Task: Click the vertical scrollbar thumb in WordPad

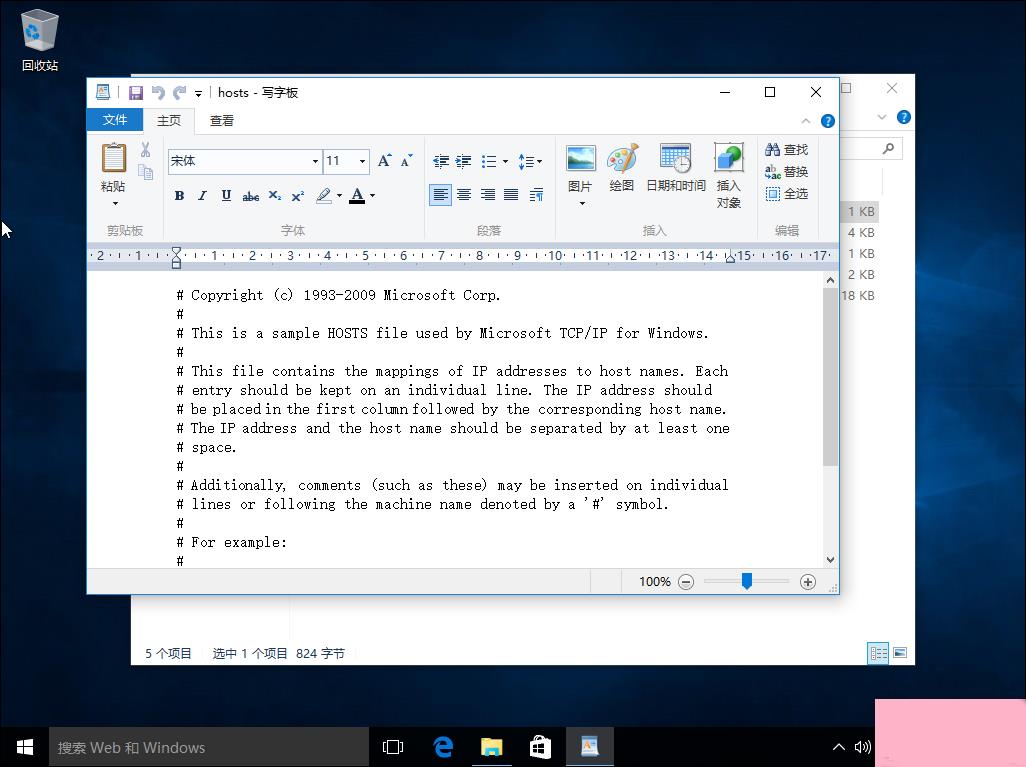Action: (830, 376)
